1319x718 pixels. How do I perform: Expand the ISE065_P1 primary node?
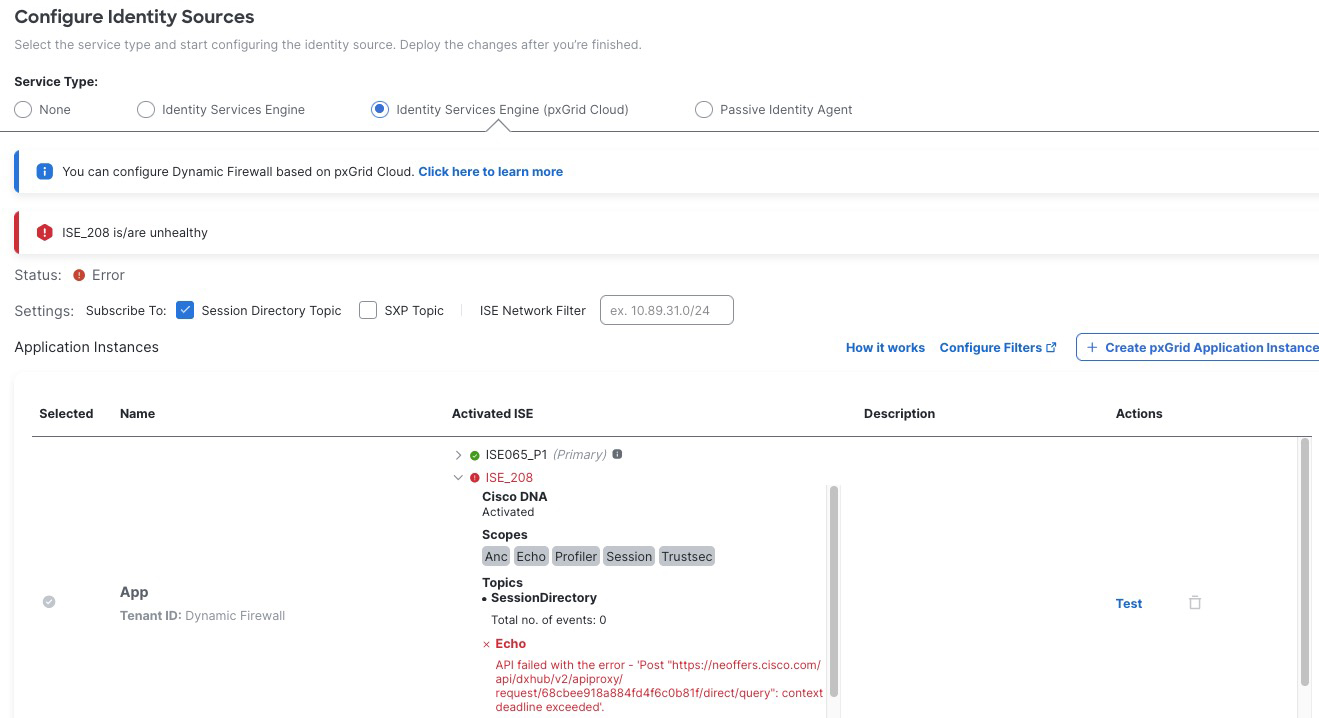point(459,455)
